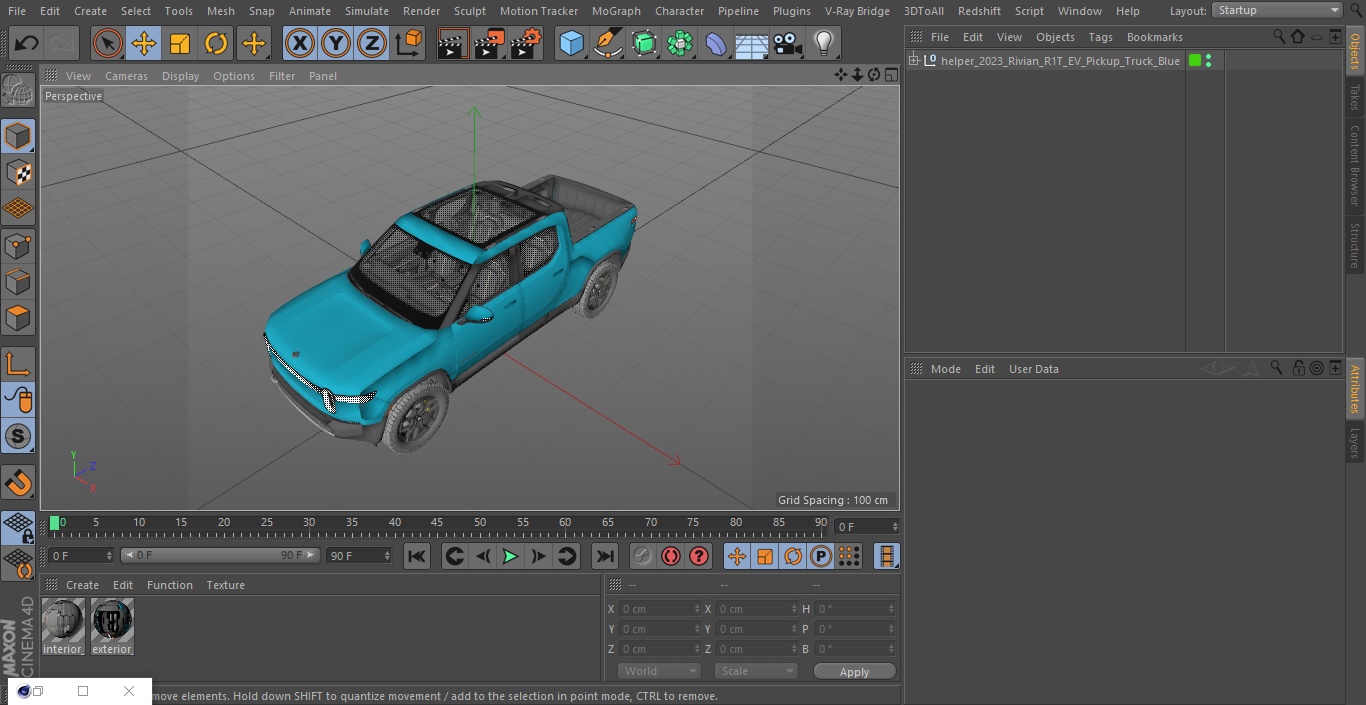
Task: Activate the Scale tool
Action: [180, 43]
